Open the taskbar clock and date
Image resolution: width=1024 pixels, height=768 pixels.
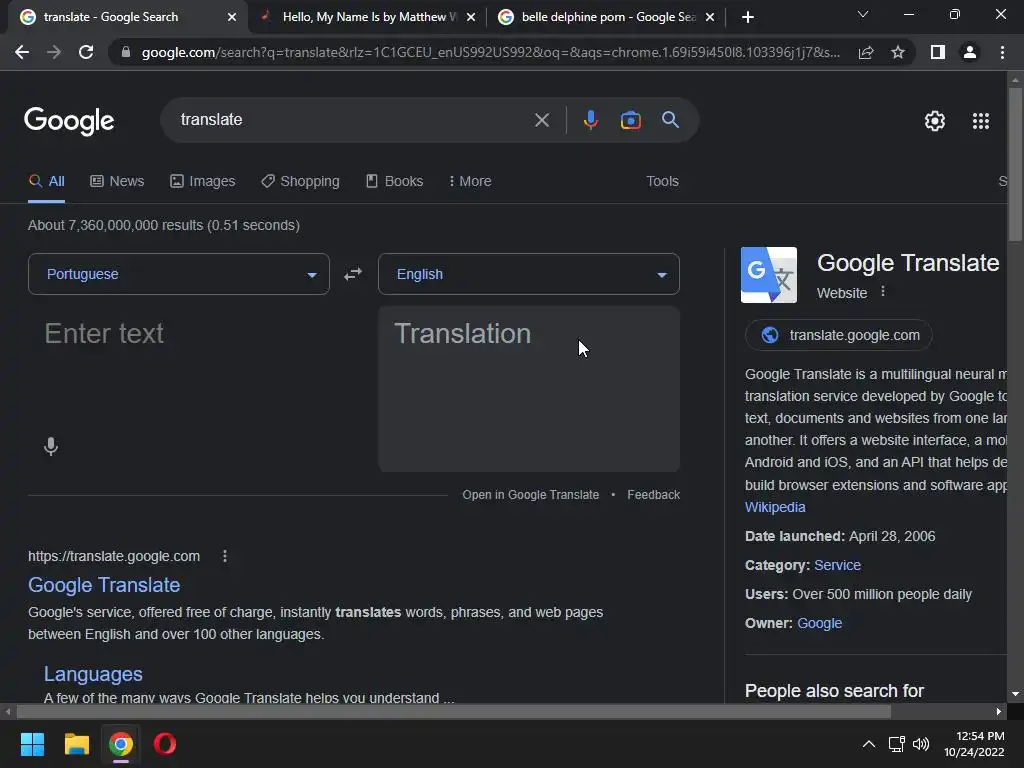tap(974, 744)
